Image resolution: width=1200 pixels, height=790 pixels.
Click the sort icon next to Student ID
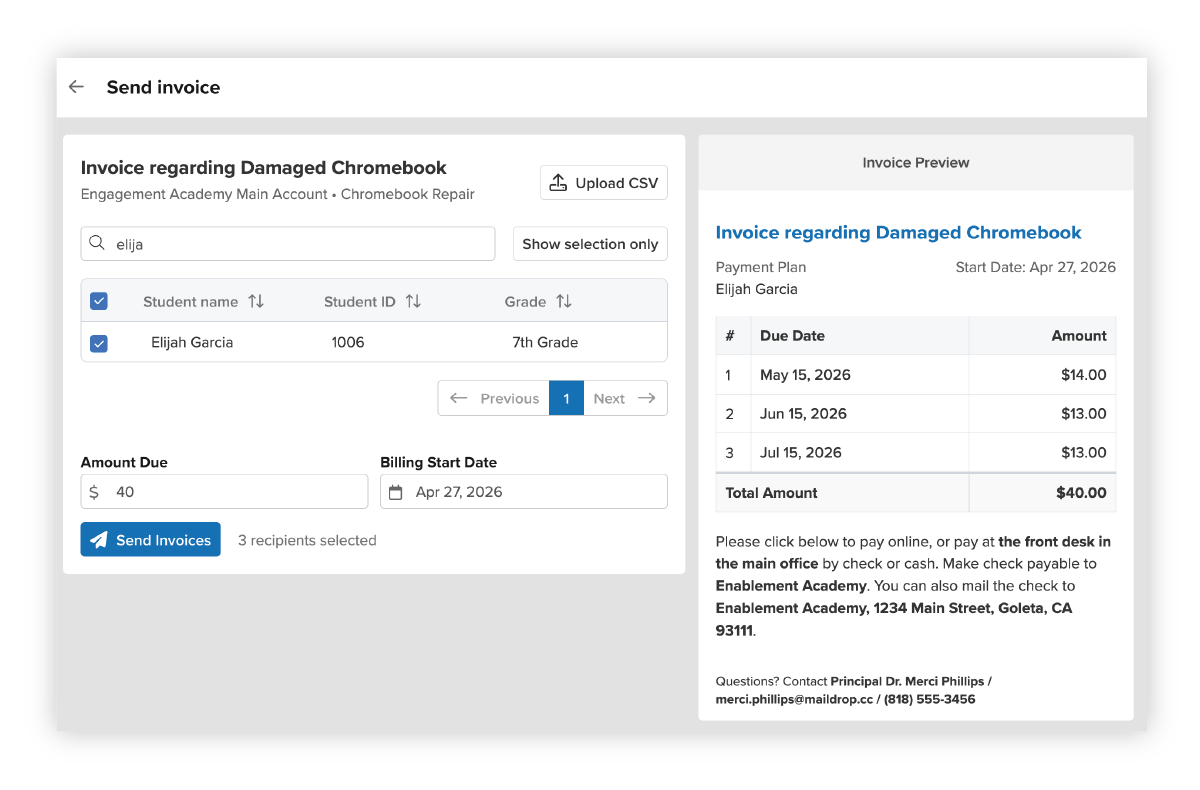(x=413, y=301)
